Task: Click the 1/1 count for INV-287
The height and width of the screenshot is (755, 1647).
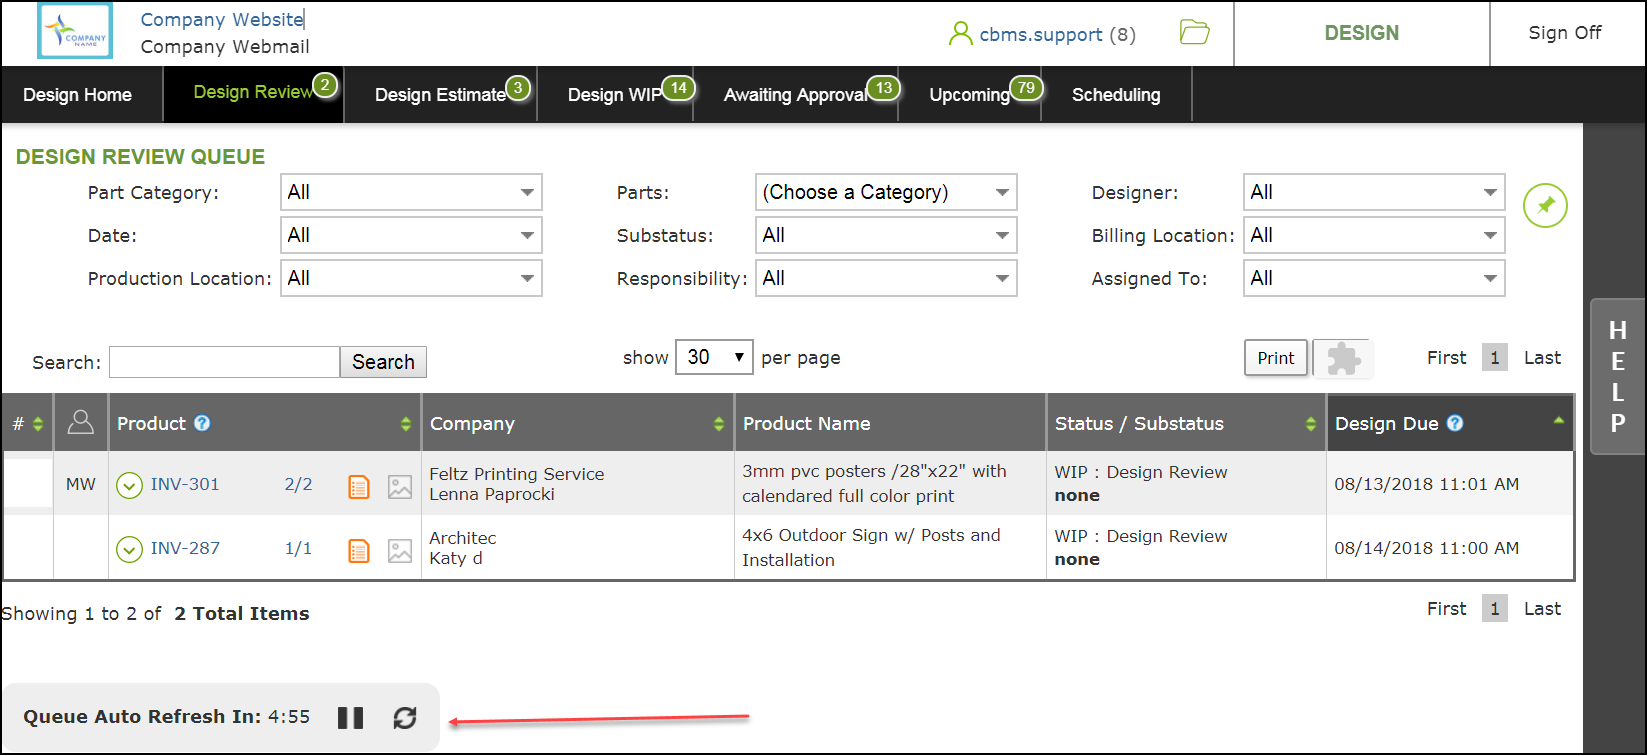Action: [x=298, y=548]
